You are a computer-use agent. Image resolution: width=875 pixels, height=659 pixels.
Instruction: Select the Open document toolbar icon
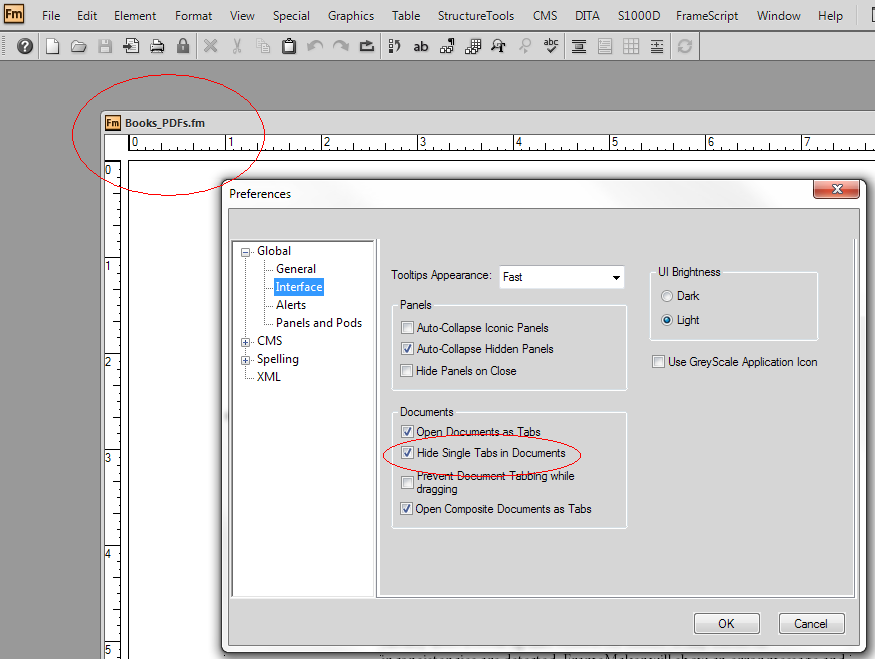(78, 45)
